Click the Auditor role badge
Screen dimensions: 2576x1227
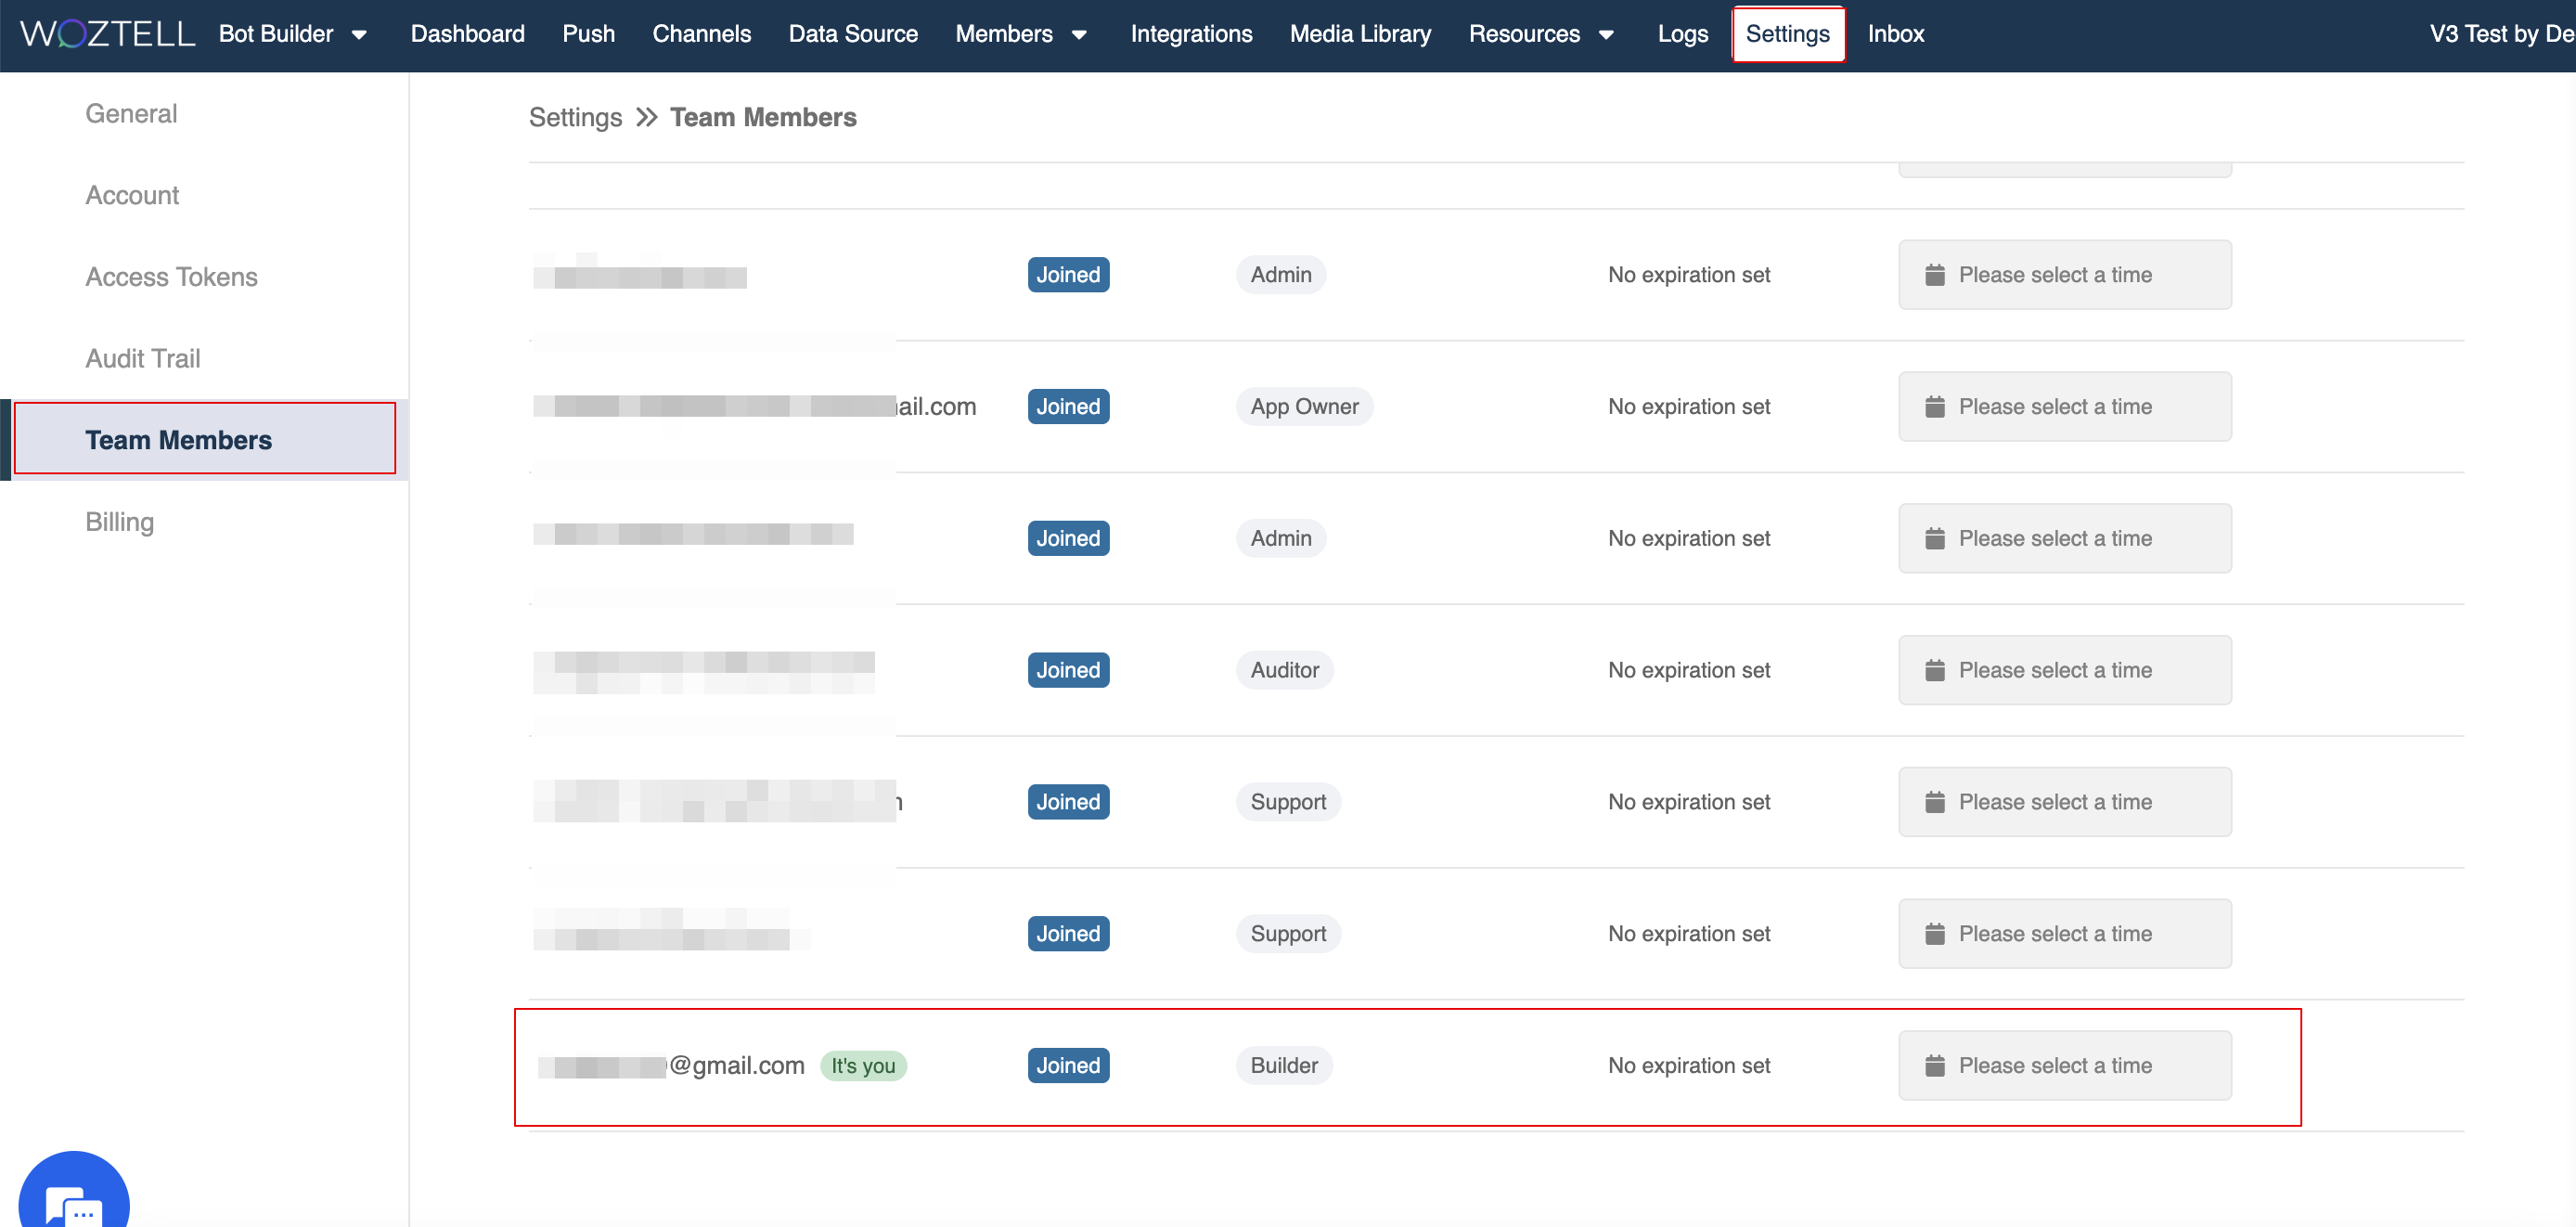coord(1284,671)
